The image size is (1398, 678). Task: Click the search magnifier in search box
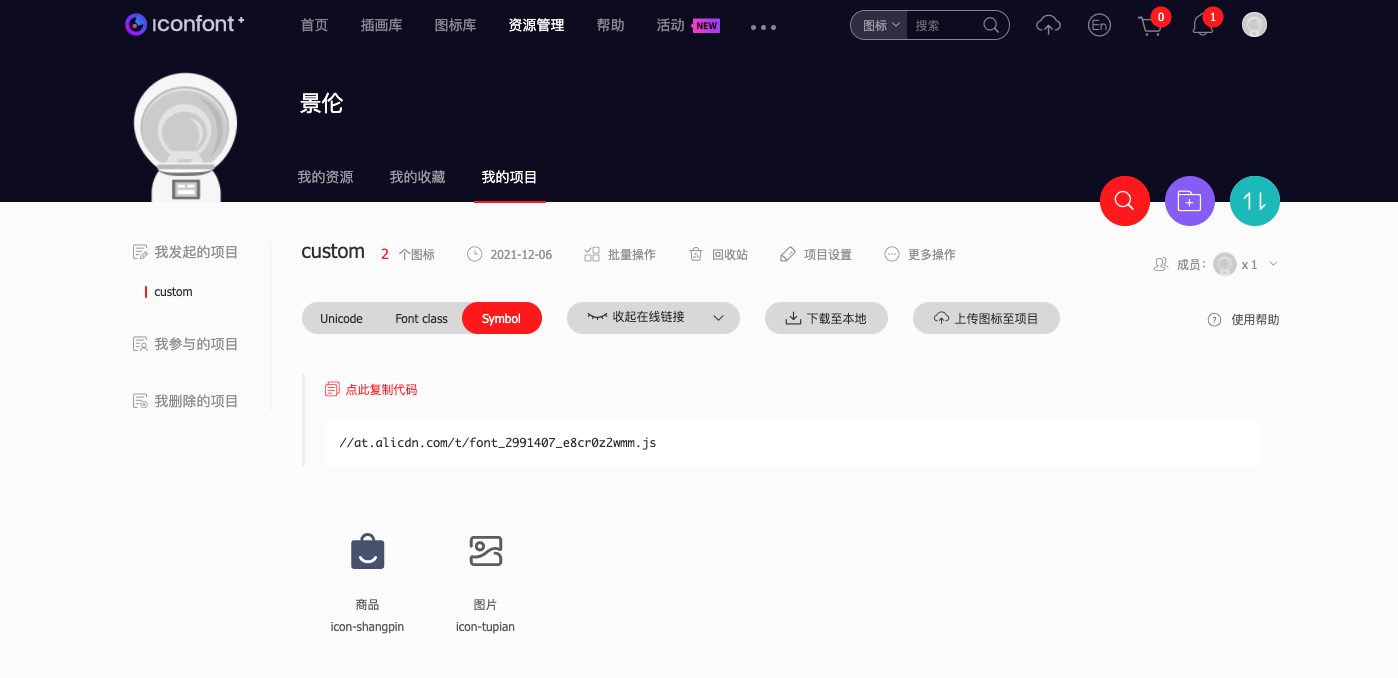[x=991, y=25]
